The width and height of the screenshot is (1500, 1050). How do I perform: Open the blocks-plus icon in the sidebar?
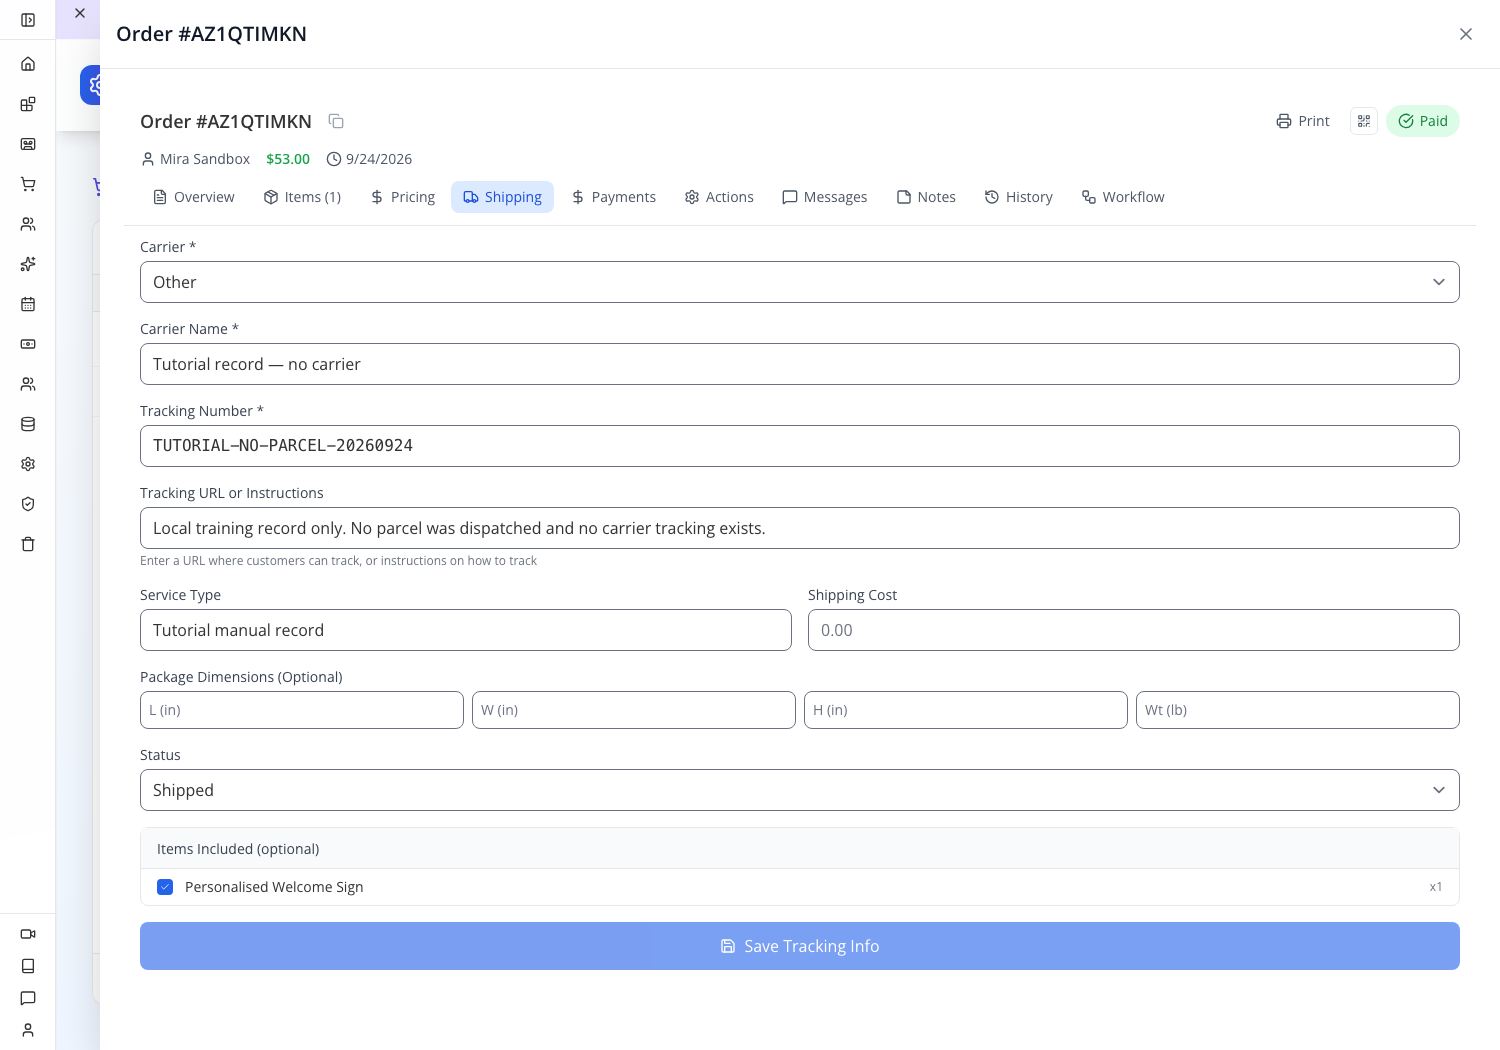click(28, 104)
